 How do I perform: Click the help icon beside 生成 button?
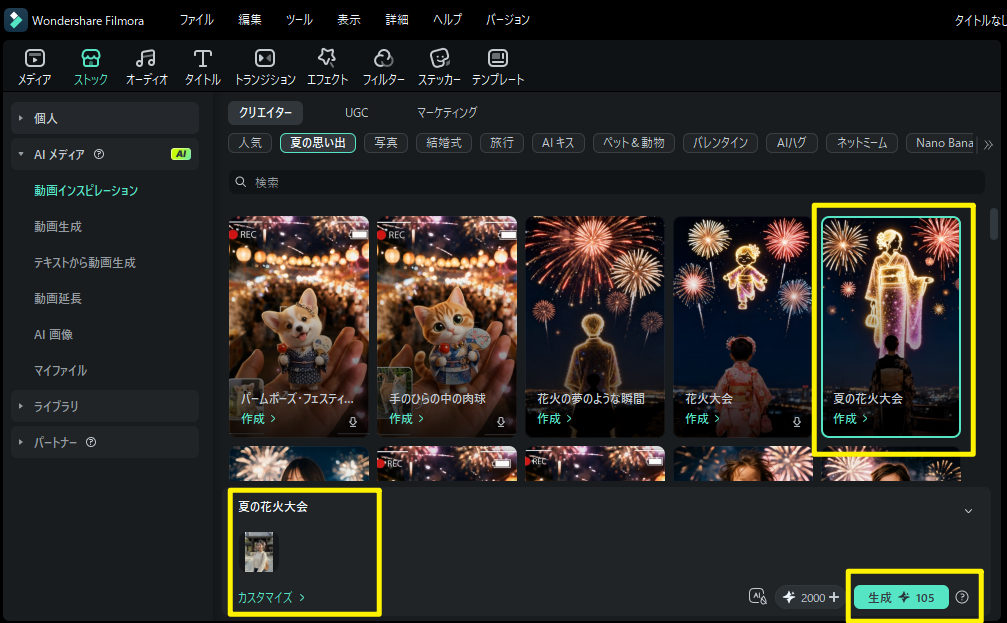coord(961,597)
